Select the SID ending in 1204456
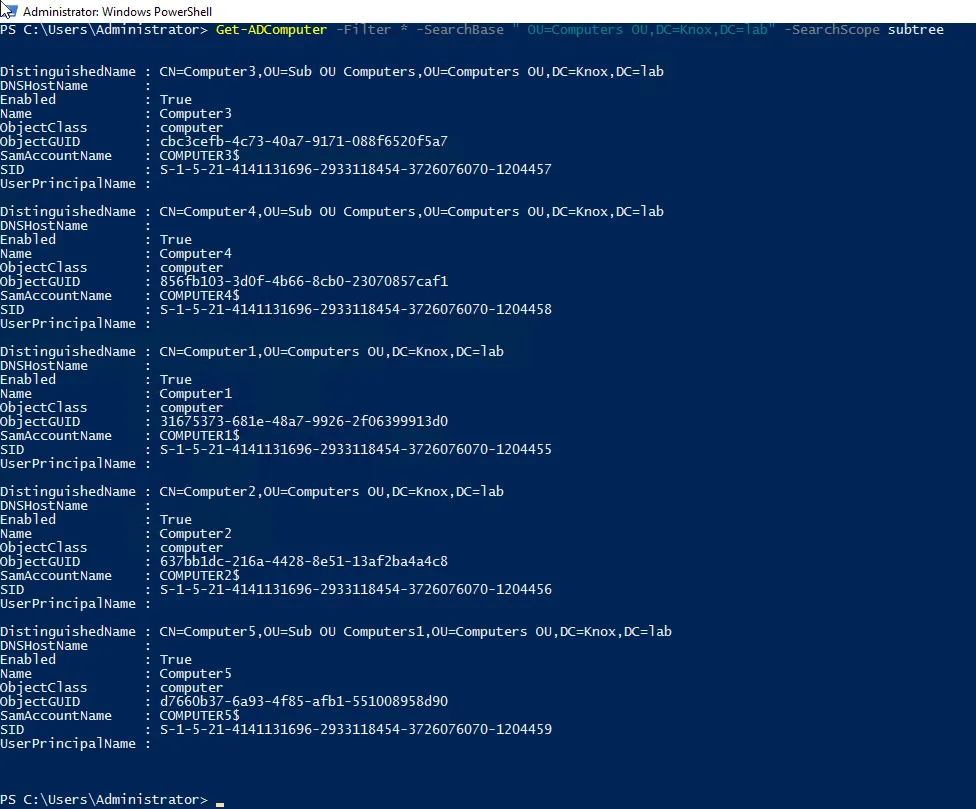Image resolution: width=976 pixels, height=809 pixels. (x=355, y=589)
